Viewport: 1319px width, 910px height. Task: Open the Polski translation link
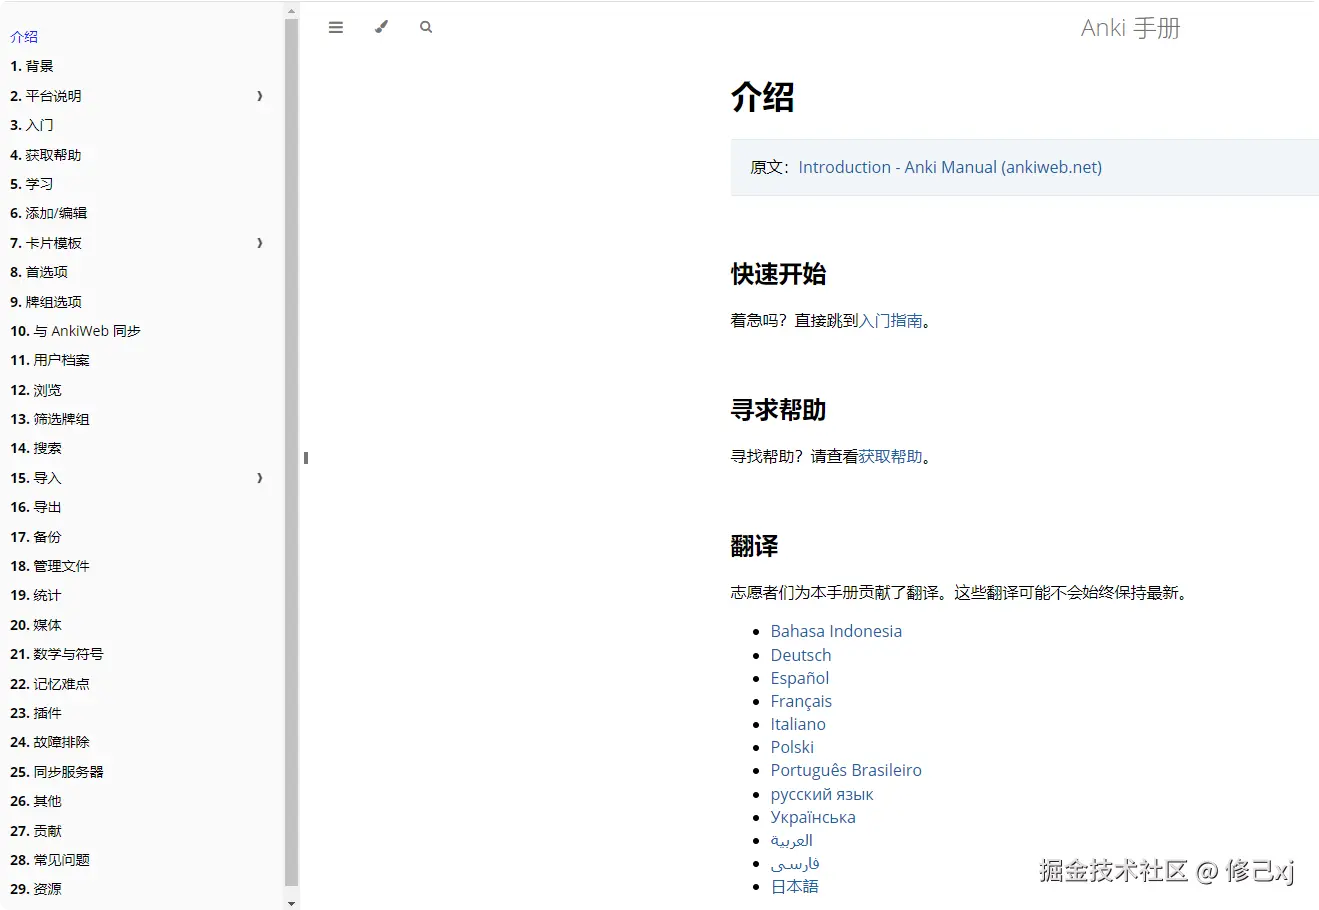pos(792,747)
